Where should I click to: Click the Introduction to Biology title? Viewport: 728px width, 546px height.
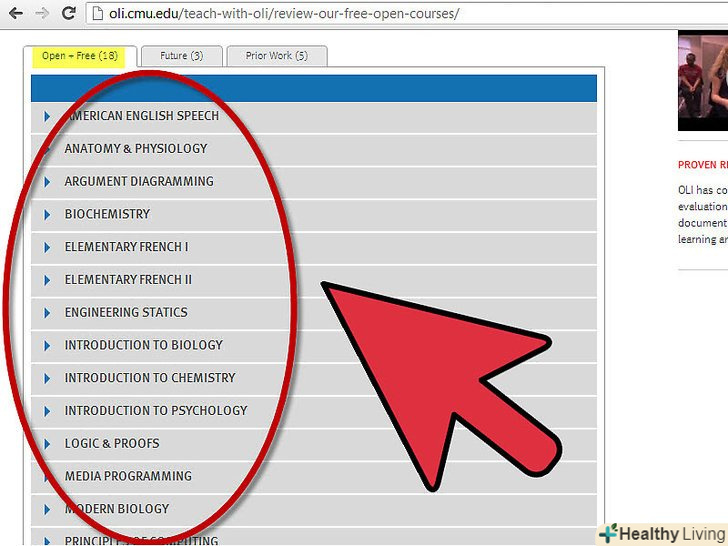coord(143,345)
